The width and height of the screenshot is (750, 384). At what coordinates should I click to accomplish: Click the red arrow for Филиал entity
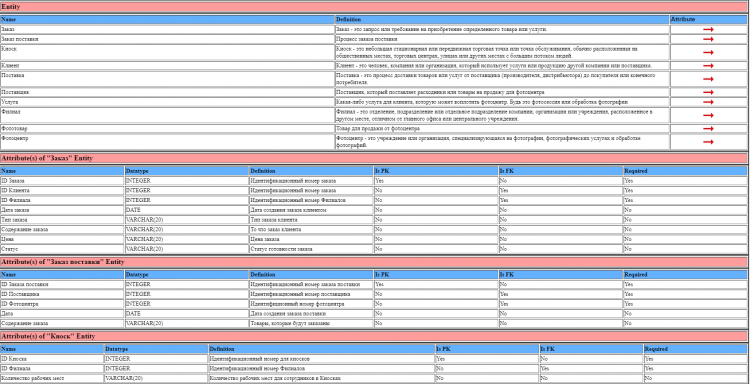click(708, 115)
